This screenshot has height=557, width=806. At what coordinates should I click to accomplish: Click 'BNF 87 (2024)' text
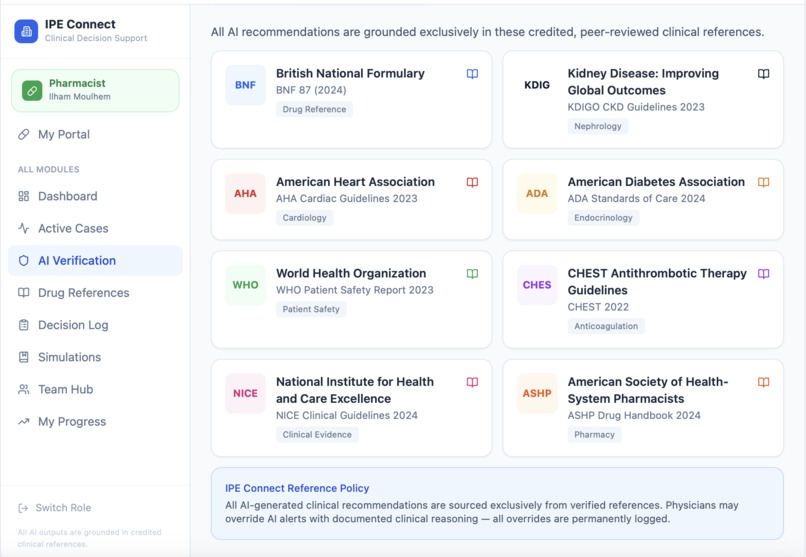click(x=311, y=90)
